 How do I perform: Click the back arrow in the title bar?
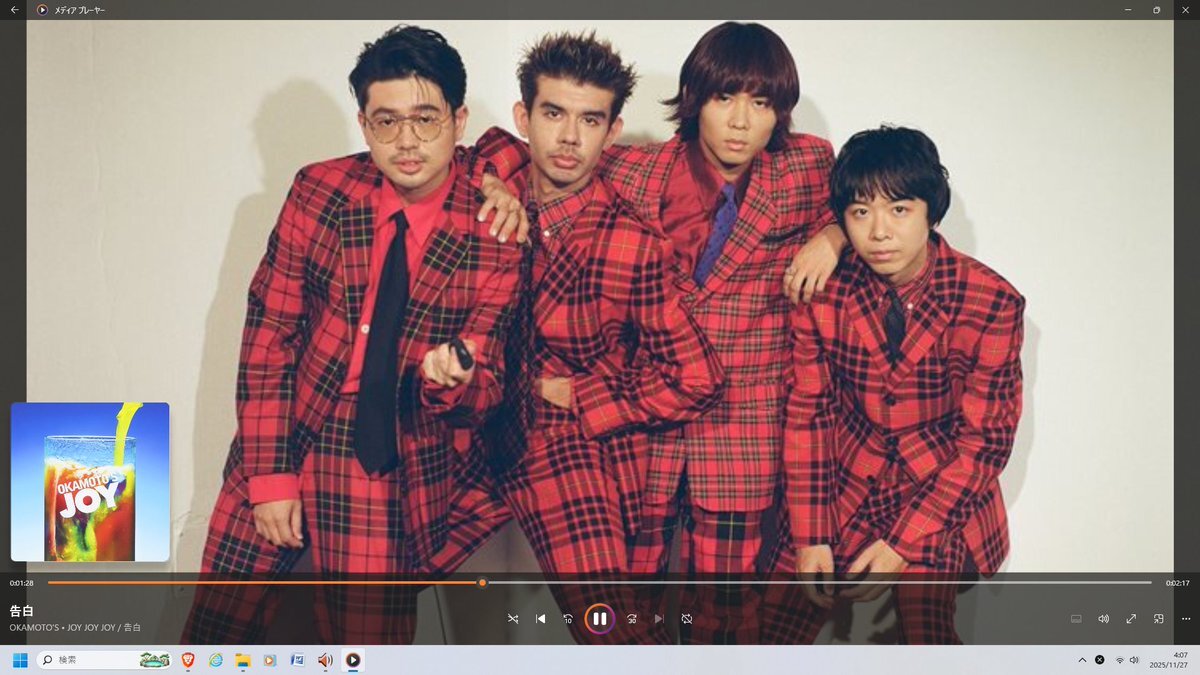click(14, 10)
